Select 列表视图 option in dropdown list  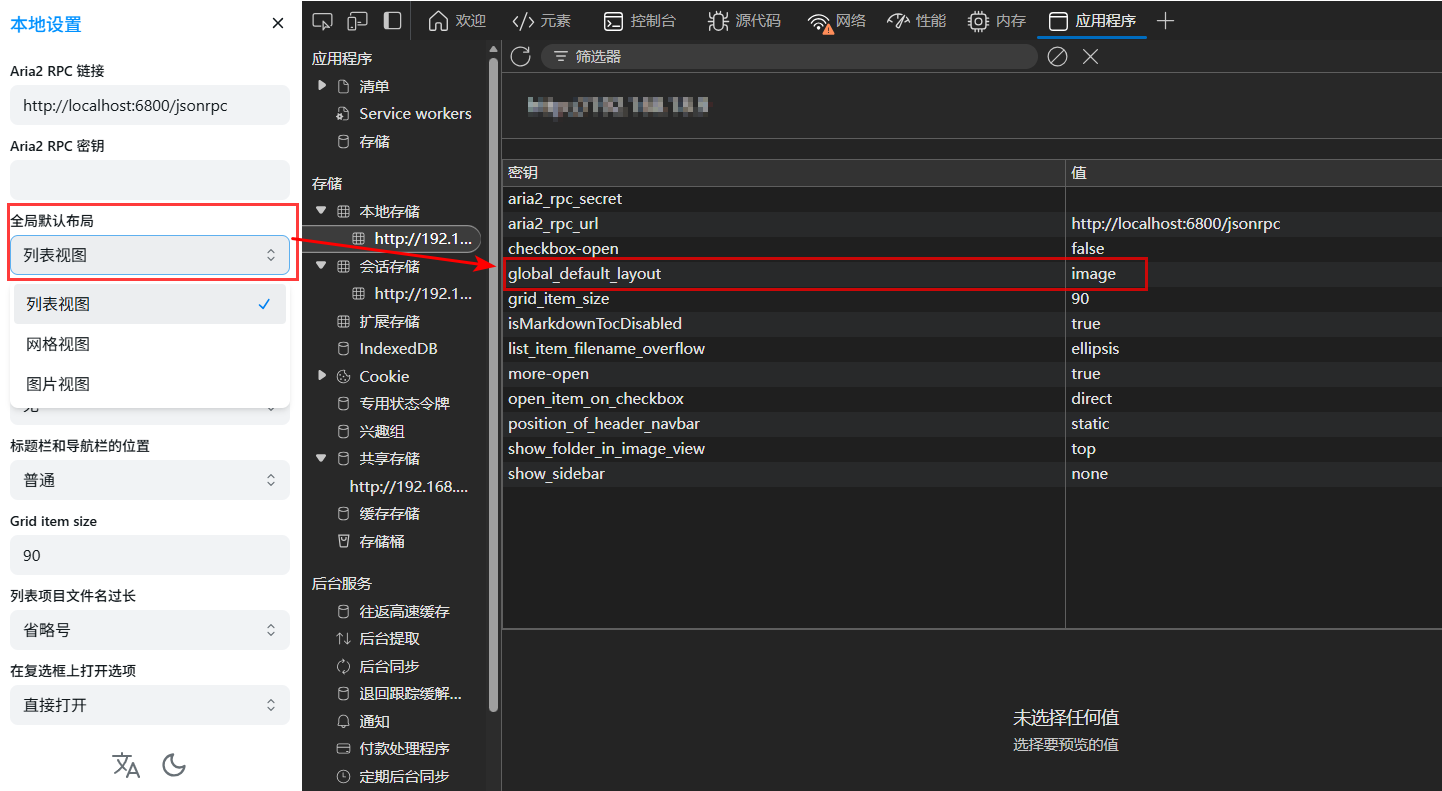[150, 304]
